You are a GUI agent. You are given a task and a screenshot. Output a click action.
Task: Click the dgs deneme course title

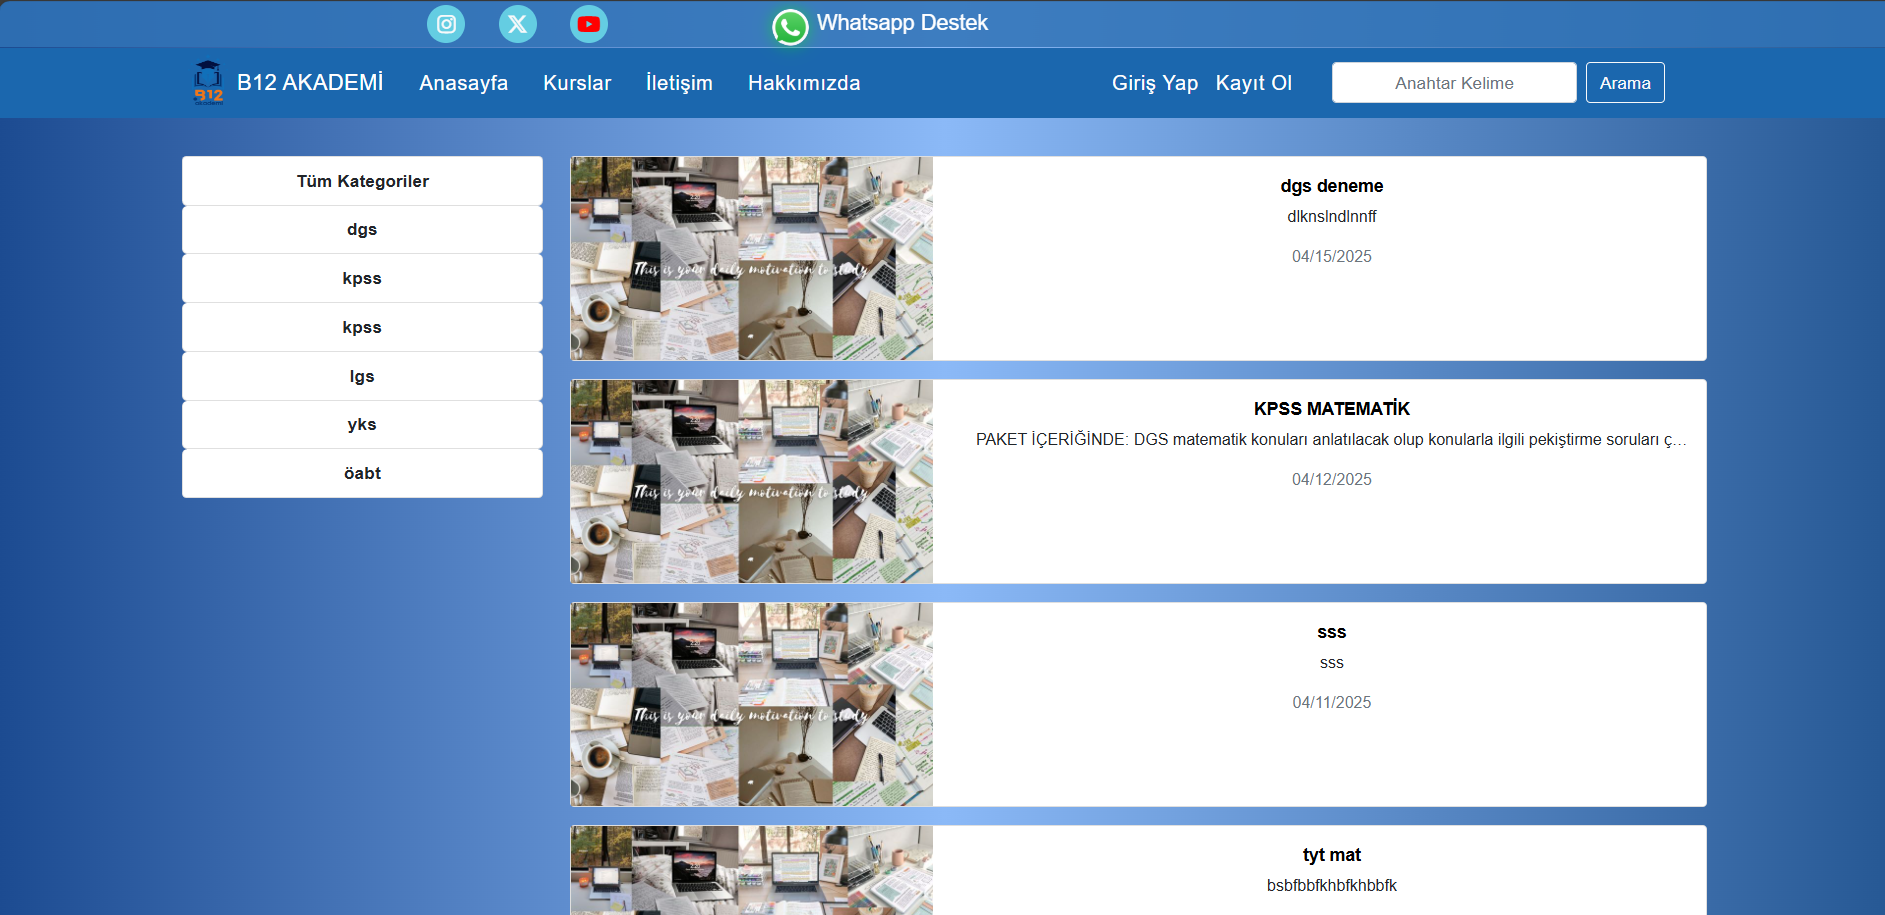(1332, 186)
